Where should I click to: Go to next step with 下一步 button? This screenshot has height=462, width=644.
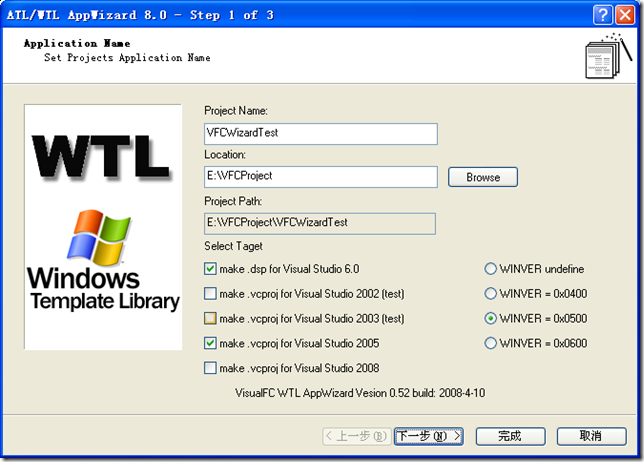428,436
